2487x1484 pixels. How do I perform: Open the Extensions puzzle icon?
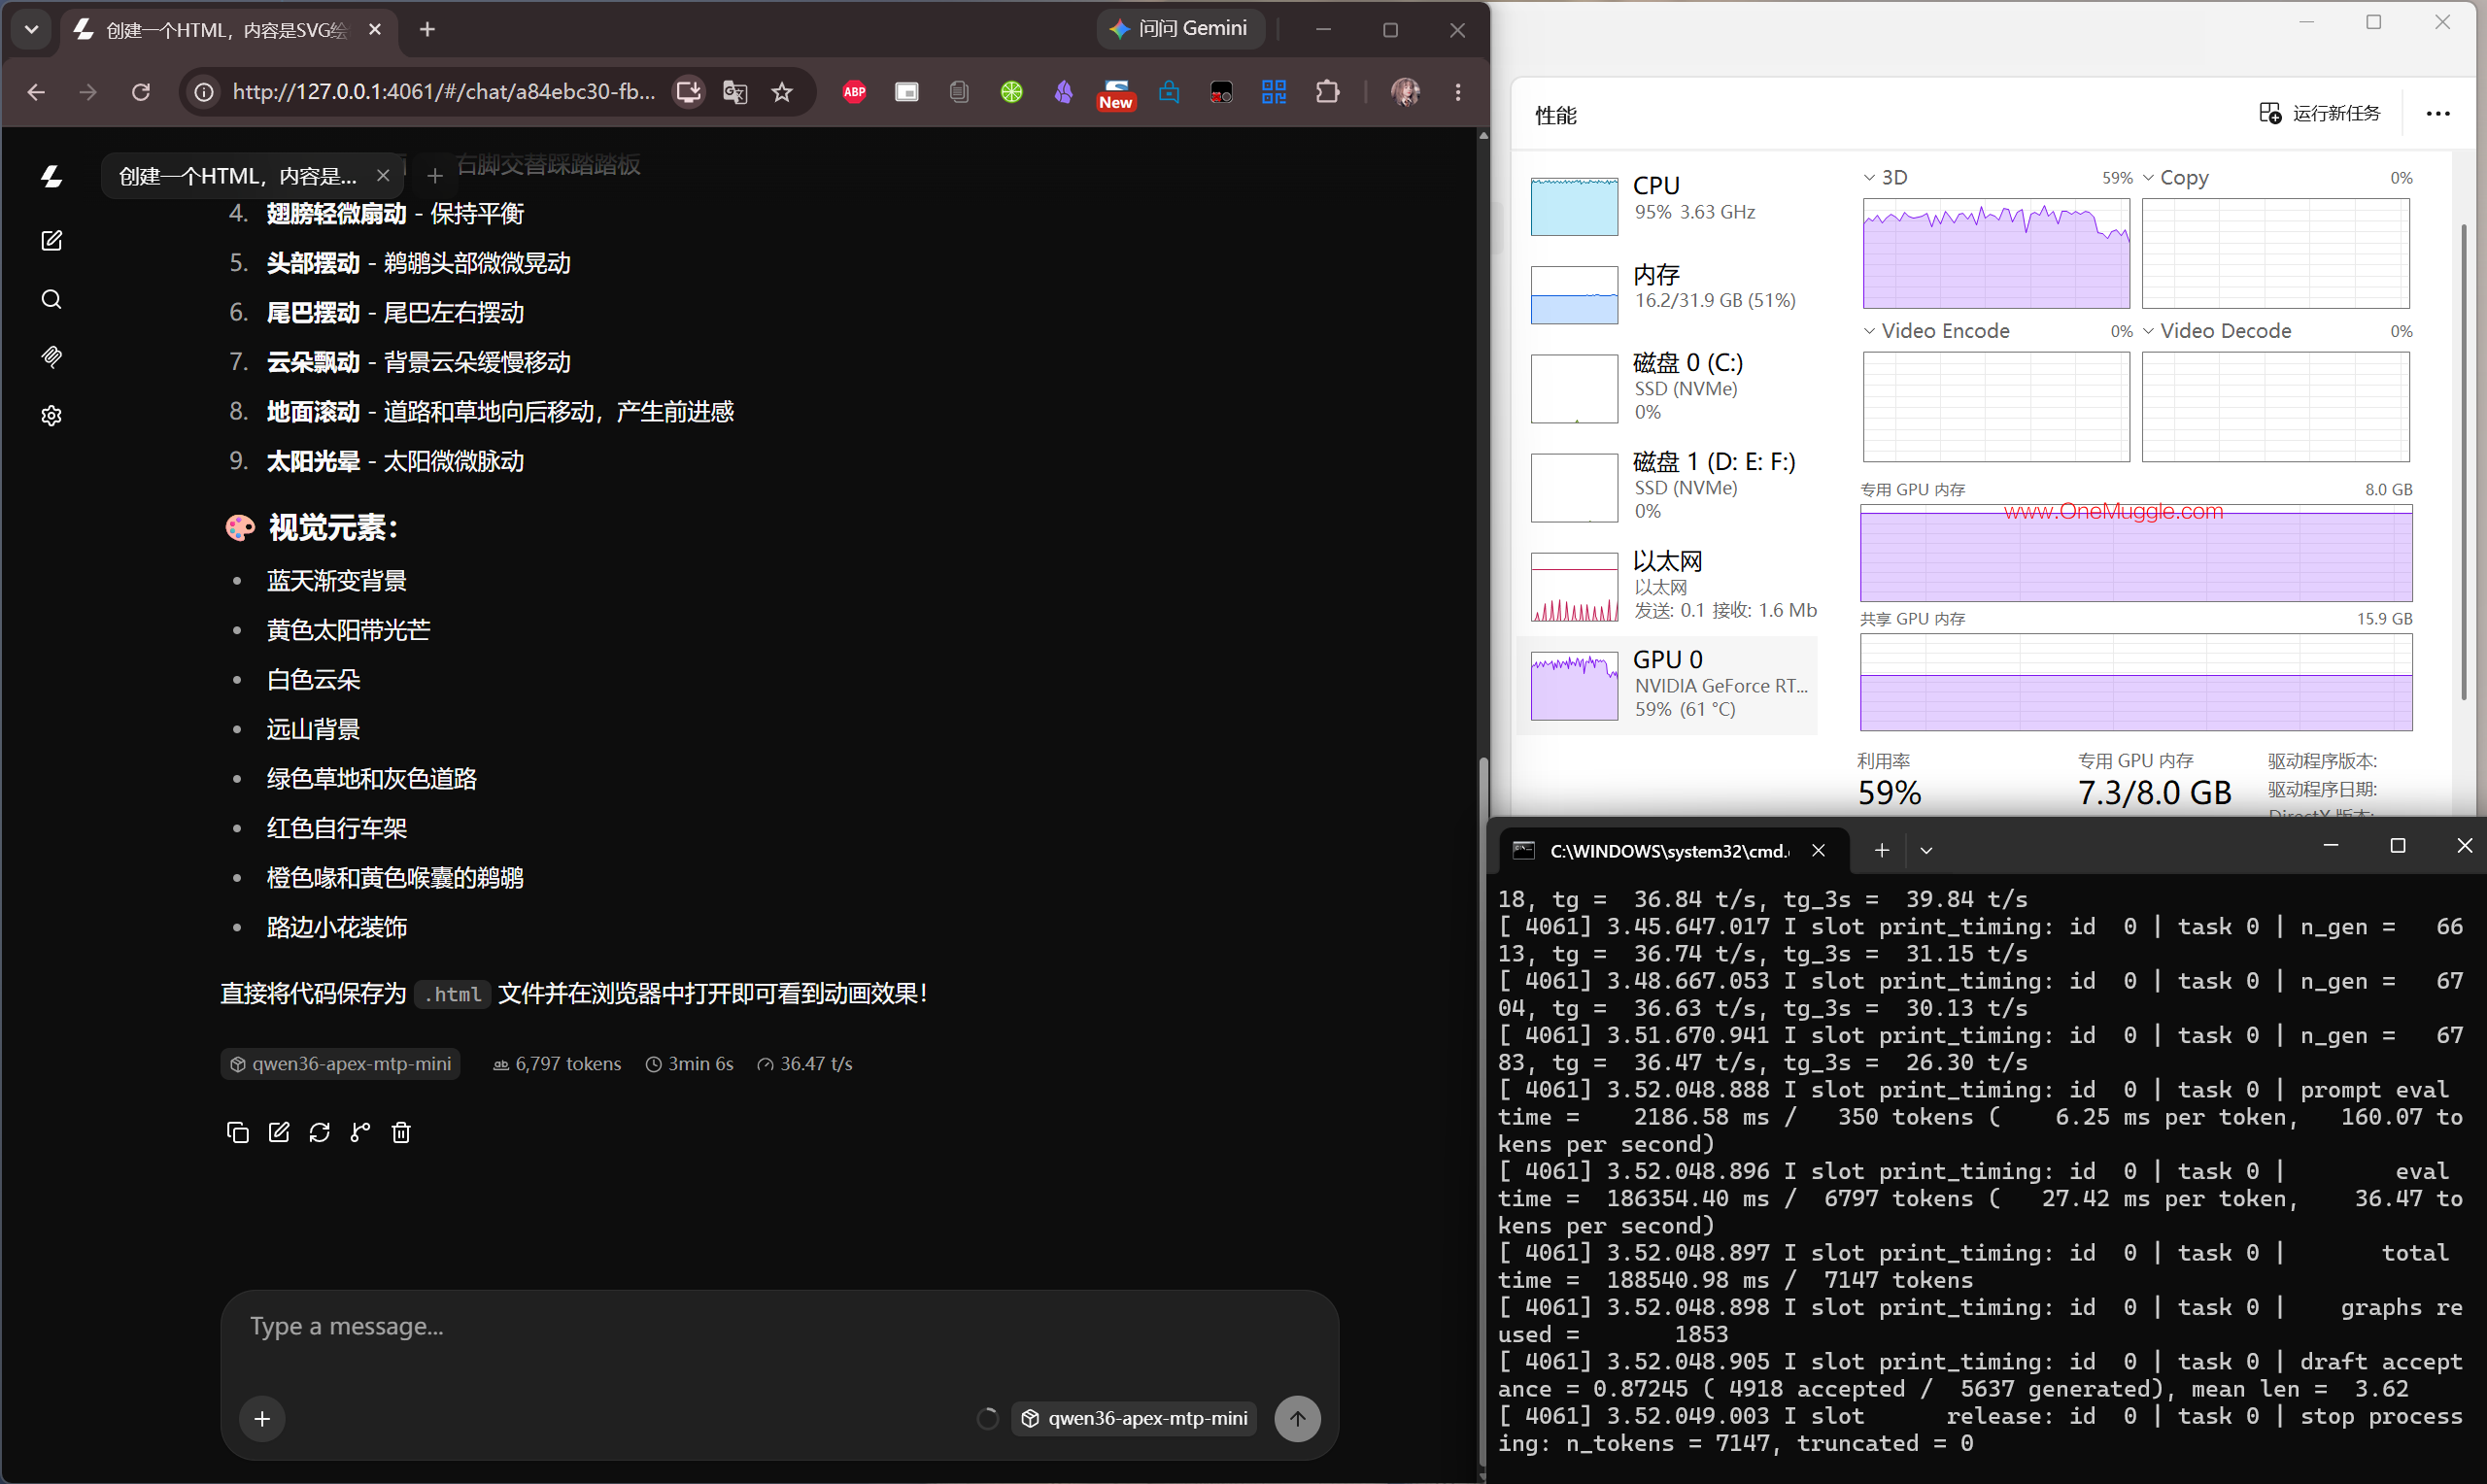(x=1327, y=92)
